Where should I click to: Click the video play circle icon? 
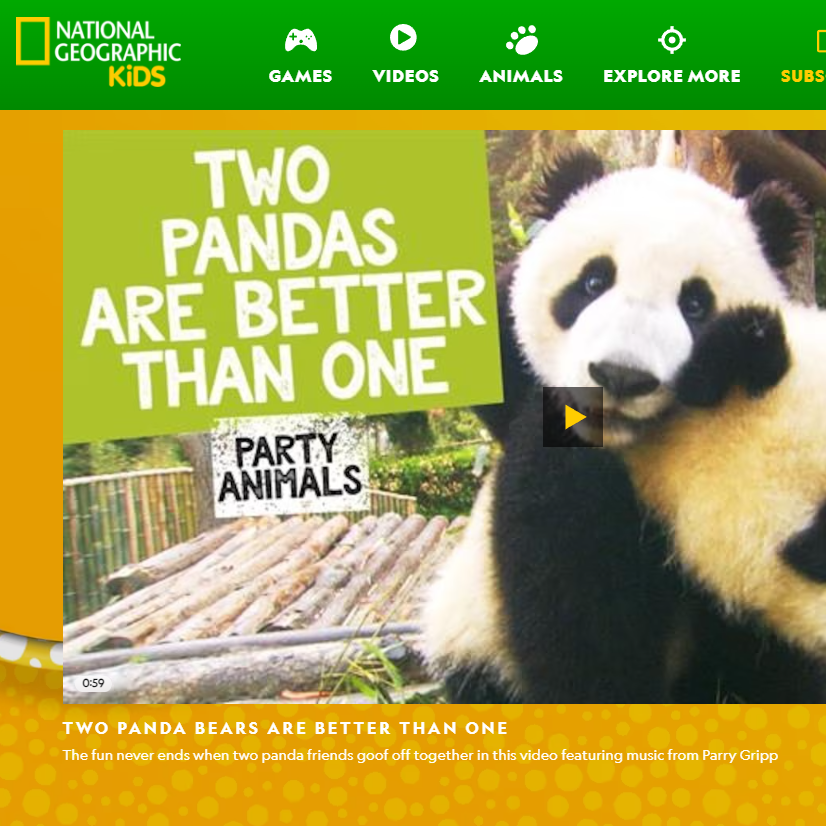click(x=403, y=37)
